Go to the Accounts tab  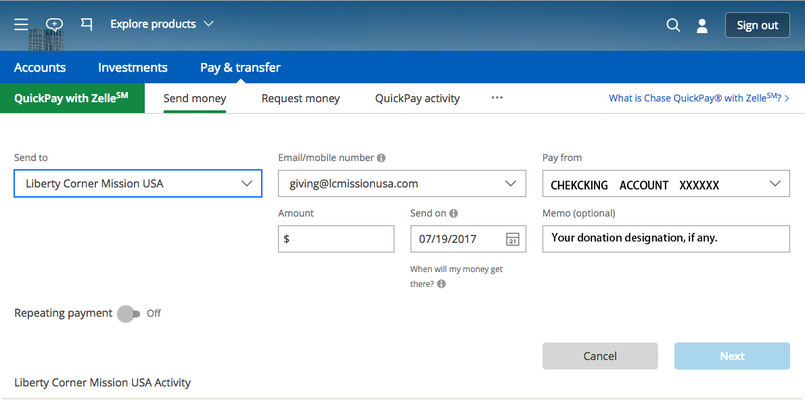40,67
